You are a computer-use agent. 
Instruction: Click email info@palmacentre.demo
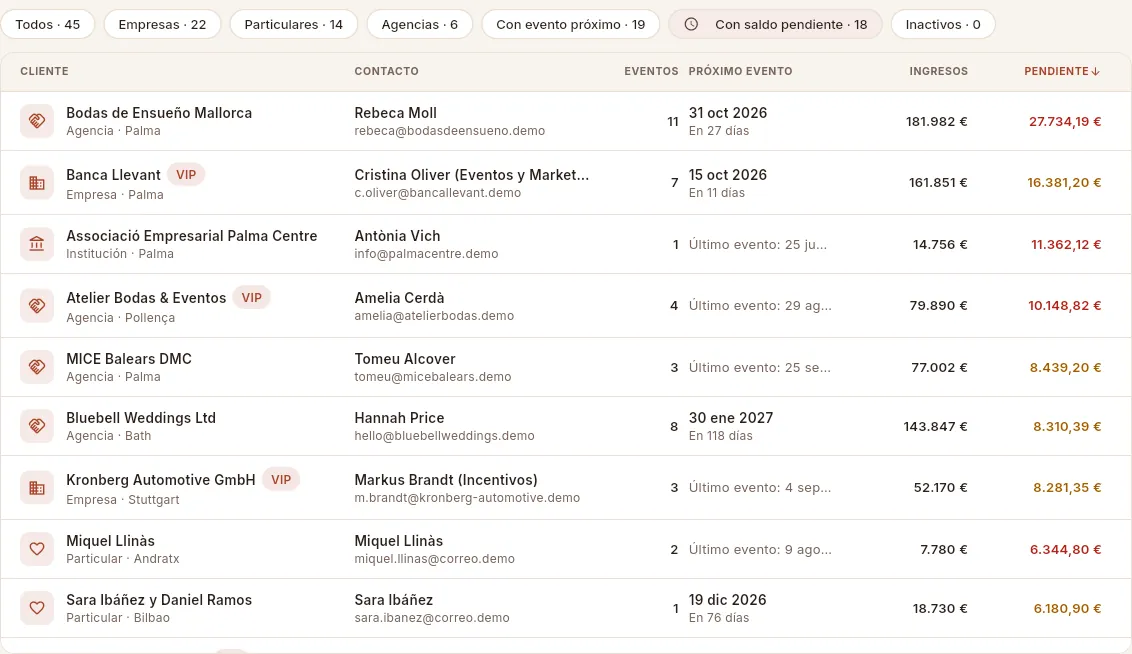coord(426,253)
